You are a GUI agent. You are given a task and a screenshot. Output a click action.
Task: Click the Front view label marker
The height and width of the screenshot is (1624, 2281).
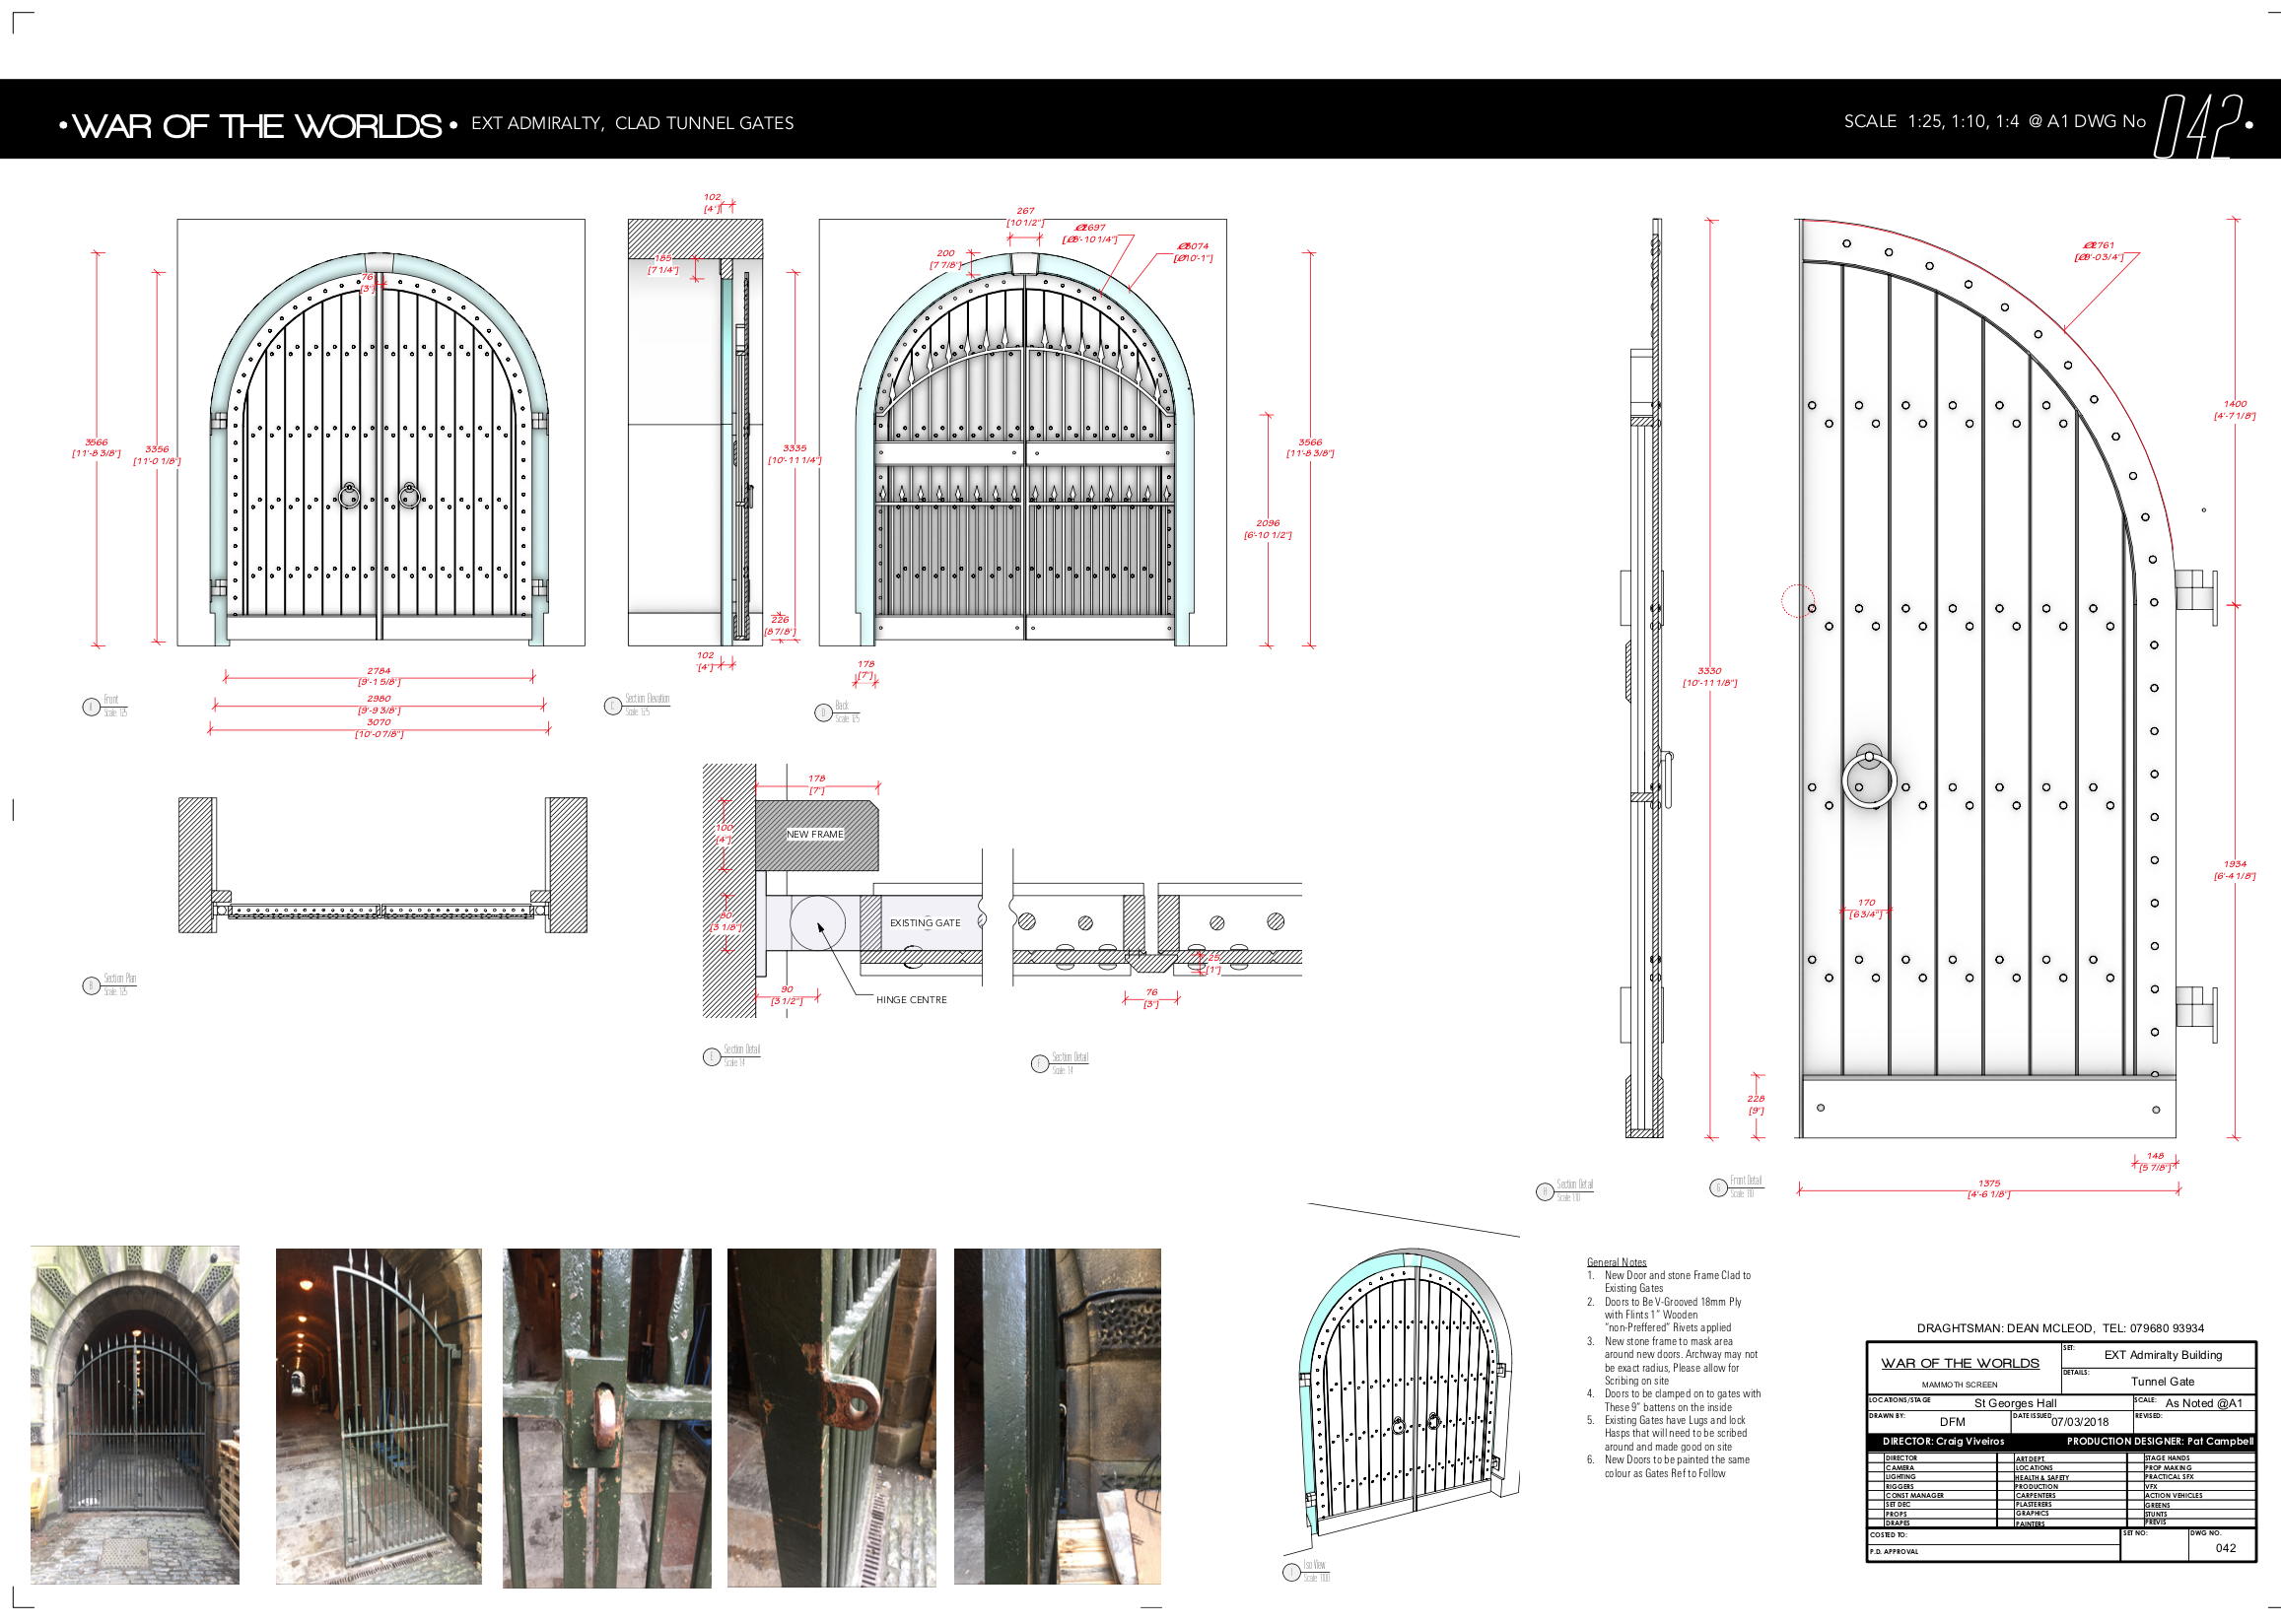[91, 707]
